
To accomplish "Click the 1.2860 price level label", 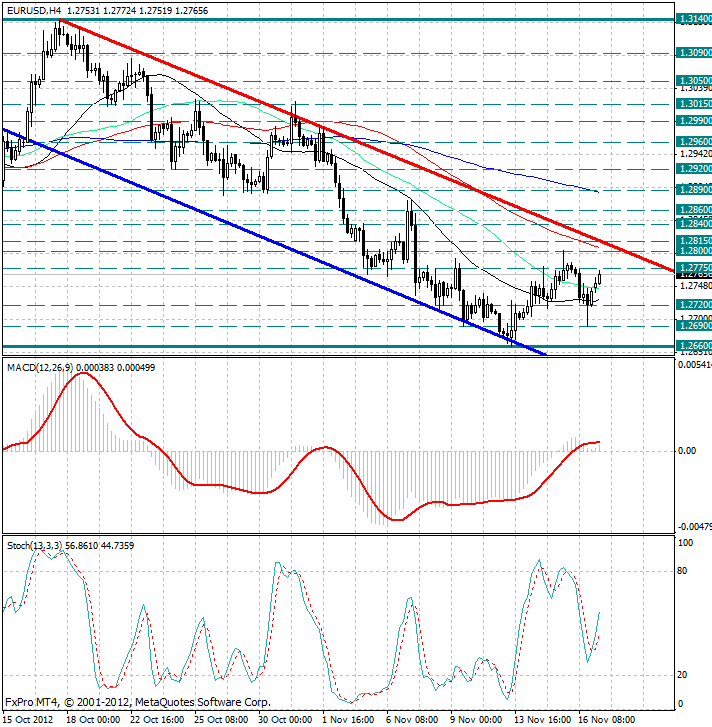I will 694,210.
